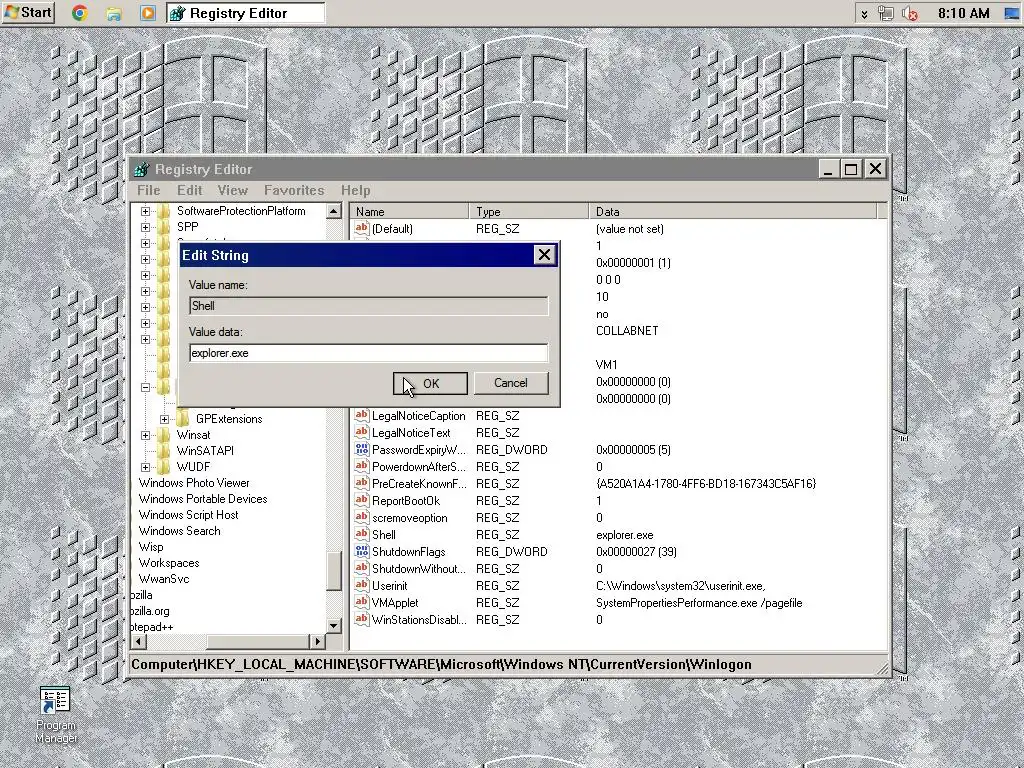Select the Workspaces key
1024x768 pixels.
tap(168, 563)
